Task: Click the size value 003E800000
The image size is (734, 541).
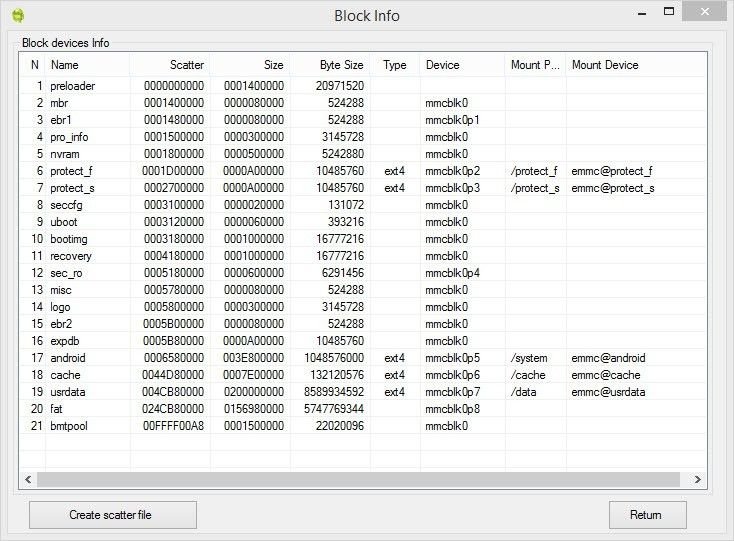Action: 253,358
